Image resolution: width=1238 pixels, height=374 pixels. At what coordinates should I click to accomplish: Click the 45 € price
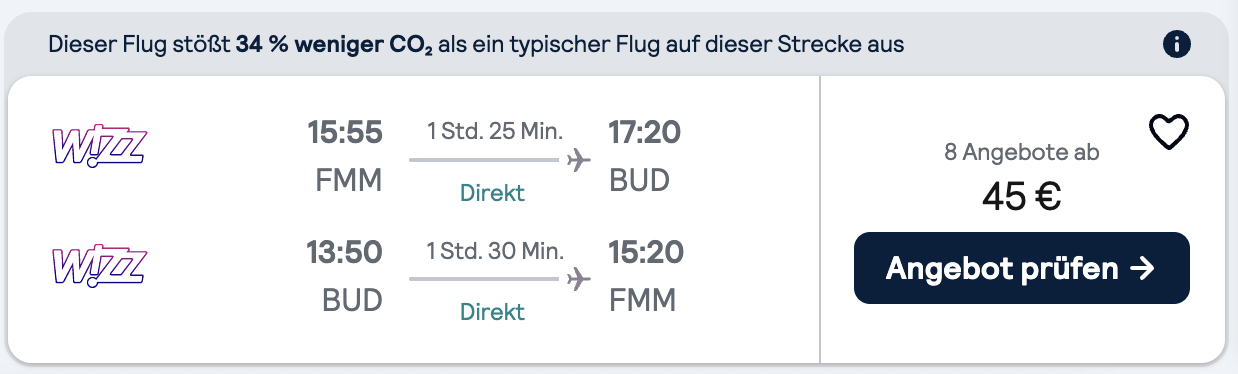coord(1021,197)
